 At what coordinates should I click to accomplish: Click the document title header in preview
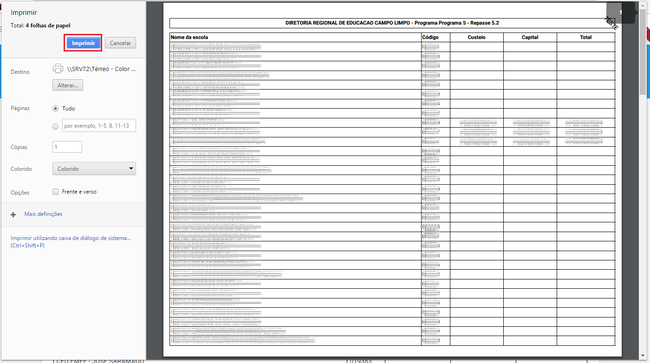coord(392,23)
